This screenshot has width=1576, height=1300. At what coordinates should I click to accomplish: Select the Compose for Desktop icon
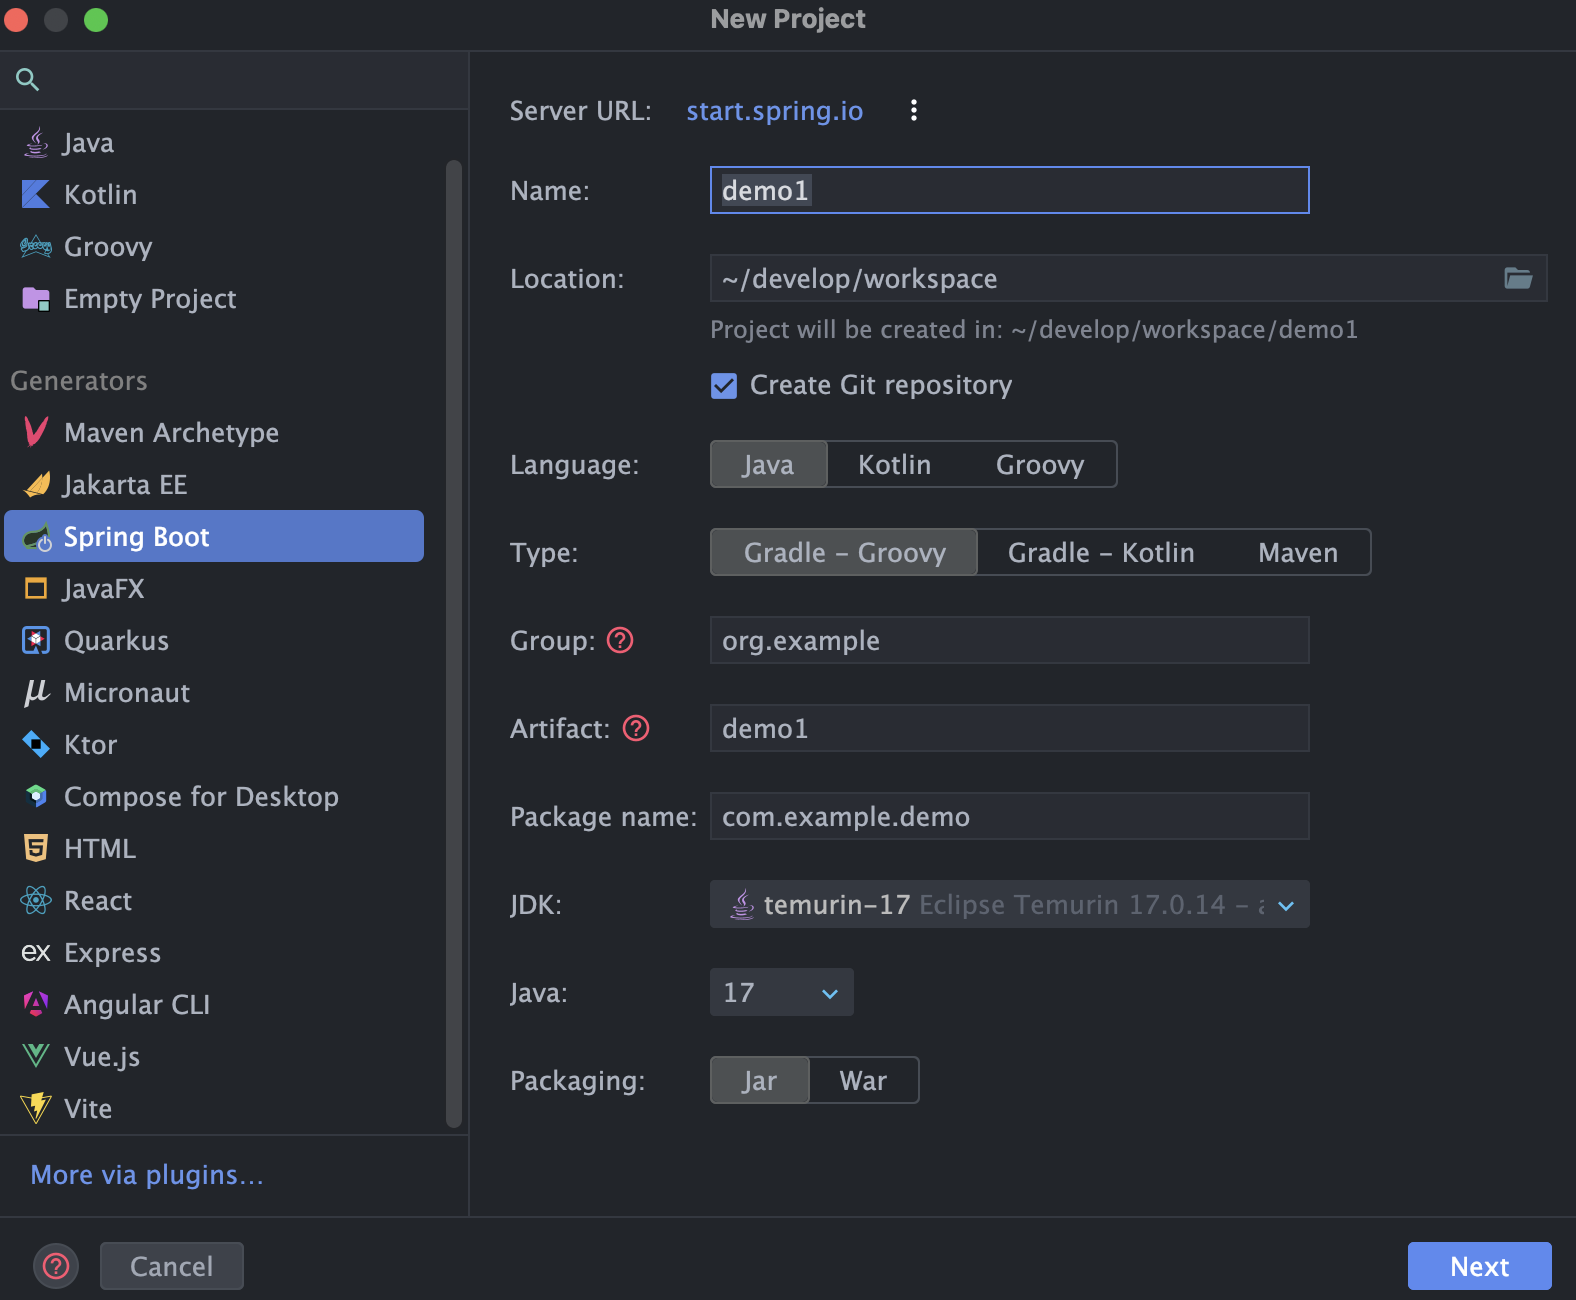click(36, 796)
